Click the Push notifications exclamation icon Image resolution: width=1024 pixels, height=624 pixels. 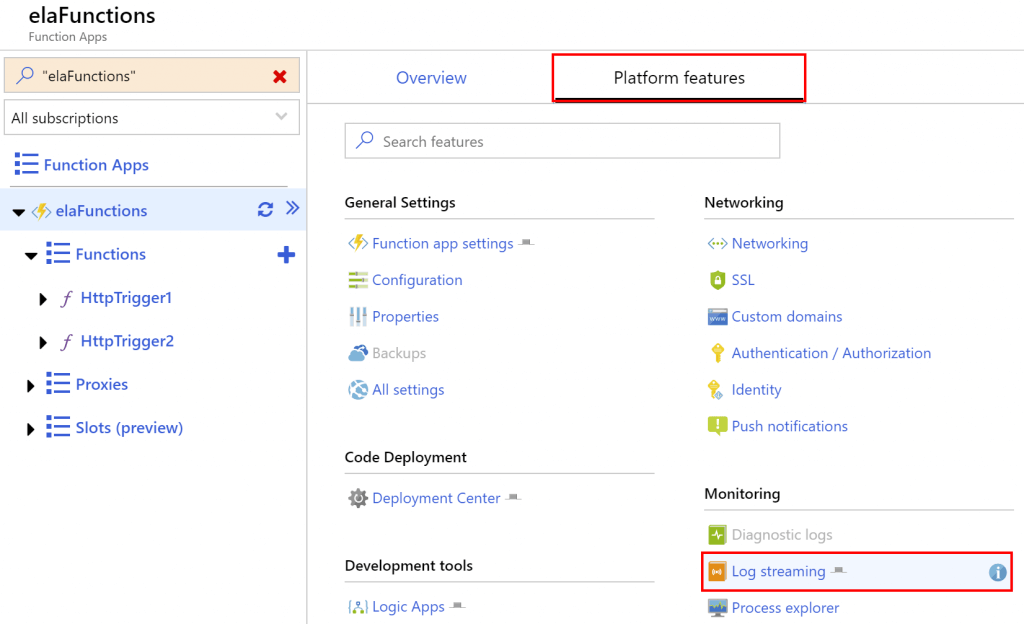pos(717,426)
